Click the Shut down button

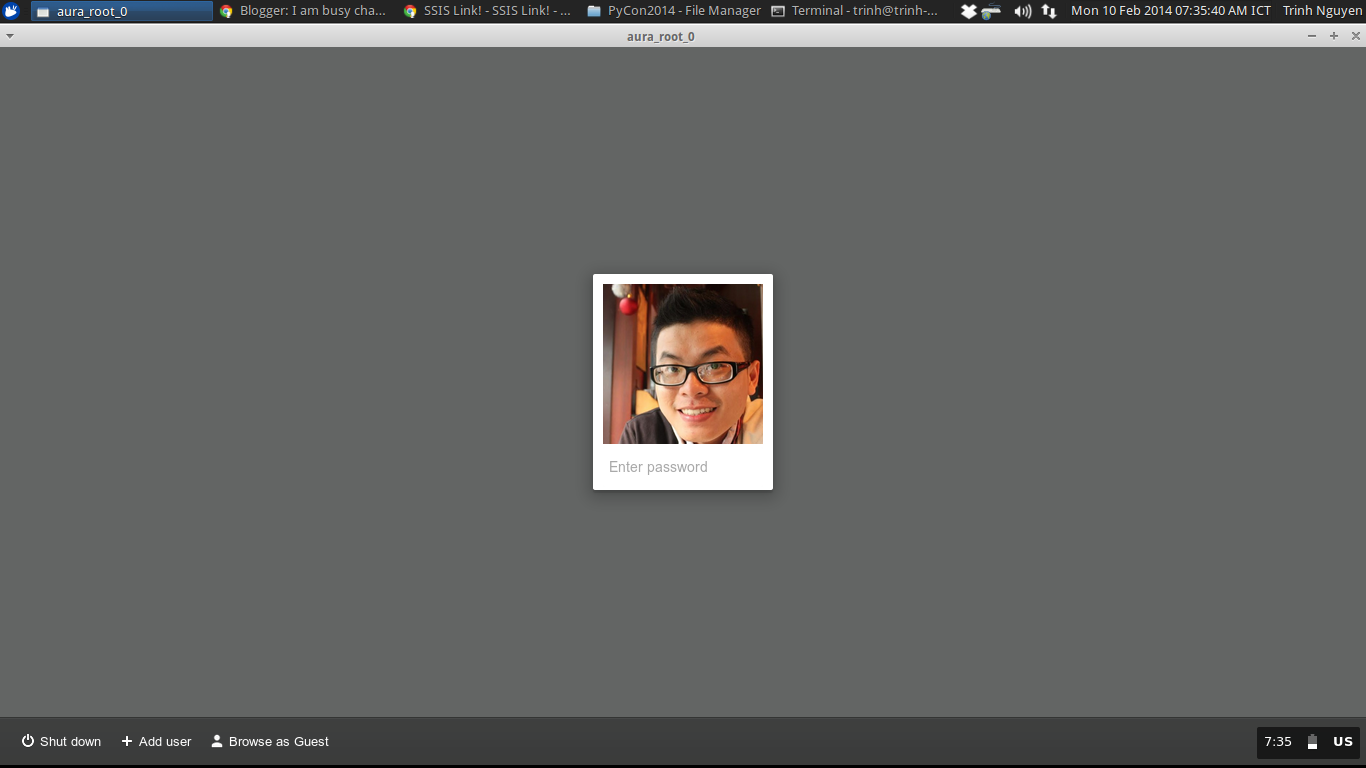click(x=61, y=741)
